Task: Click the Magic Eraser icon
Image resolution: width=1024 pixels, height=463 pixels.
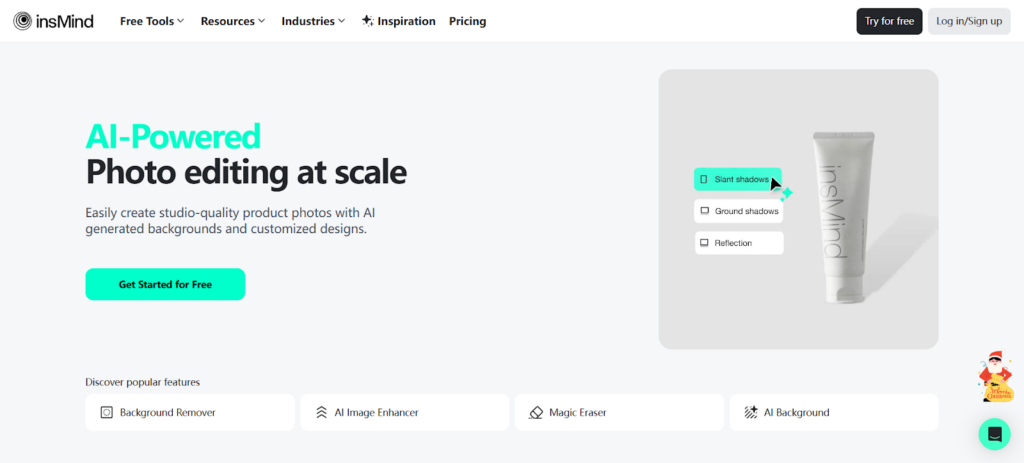Action: tap(536, 412)
